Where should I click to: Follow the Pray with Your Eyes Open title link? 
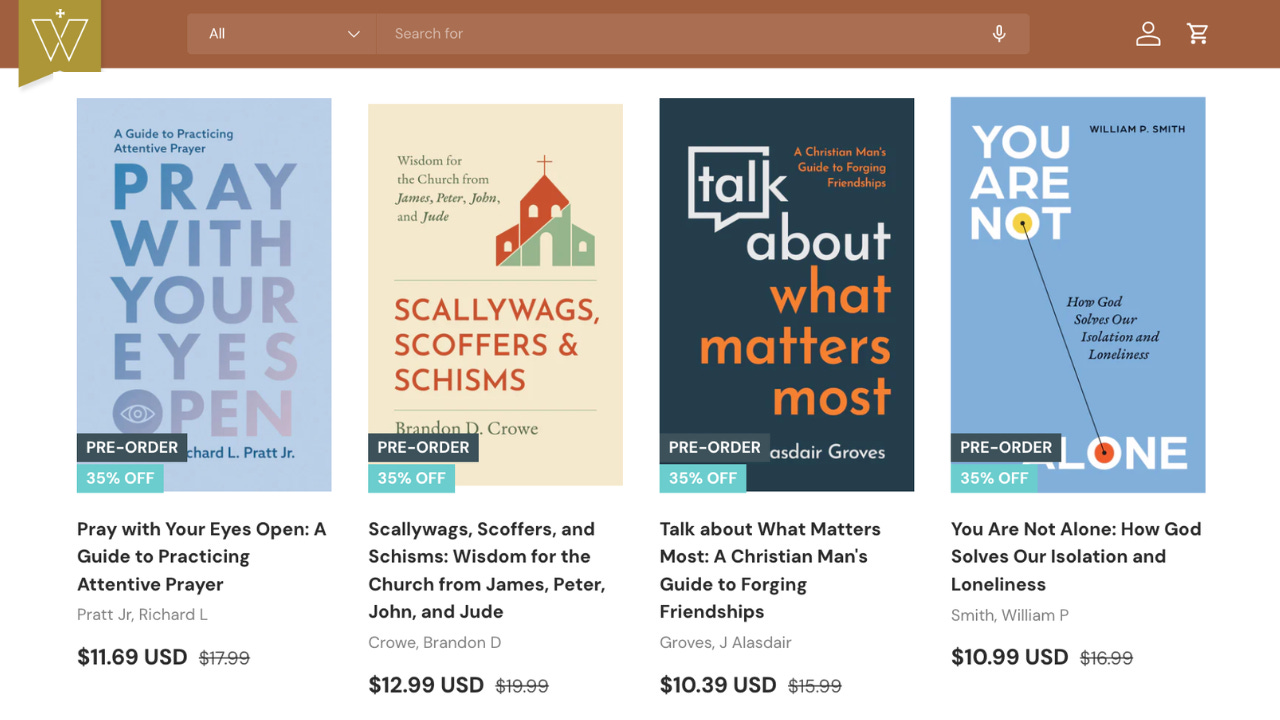[202, 556]
